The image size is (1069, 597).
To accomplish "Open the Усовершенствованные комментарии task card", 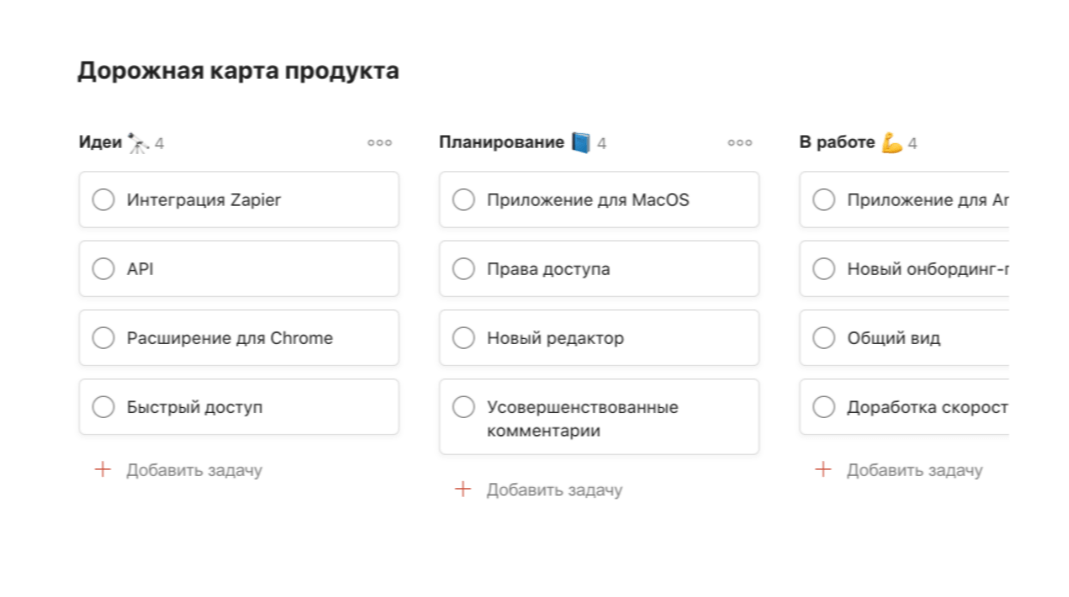I will pos(599,416).
